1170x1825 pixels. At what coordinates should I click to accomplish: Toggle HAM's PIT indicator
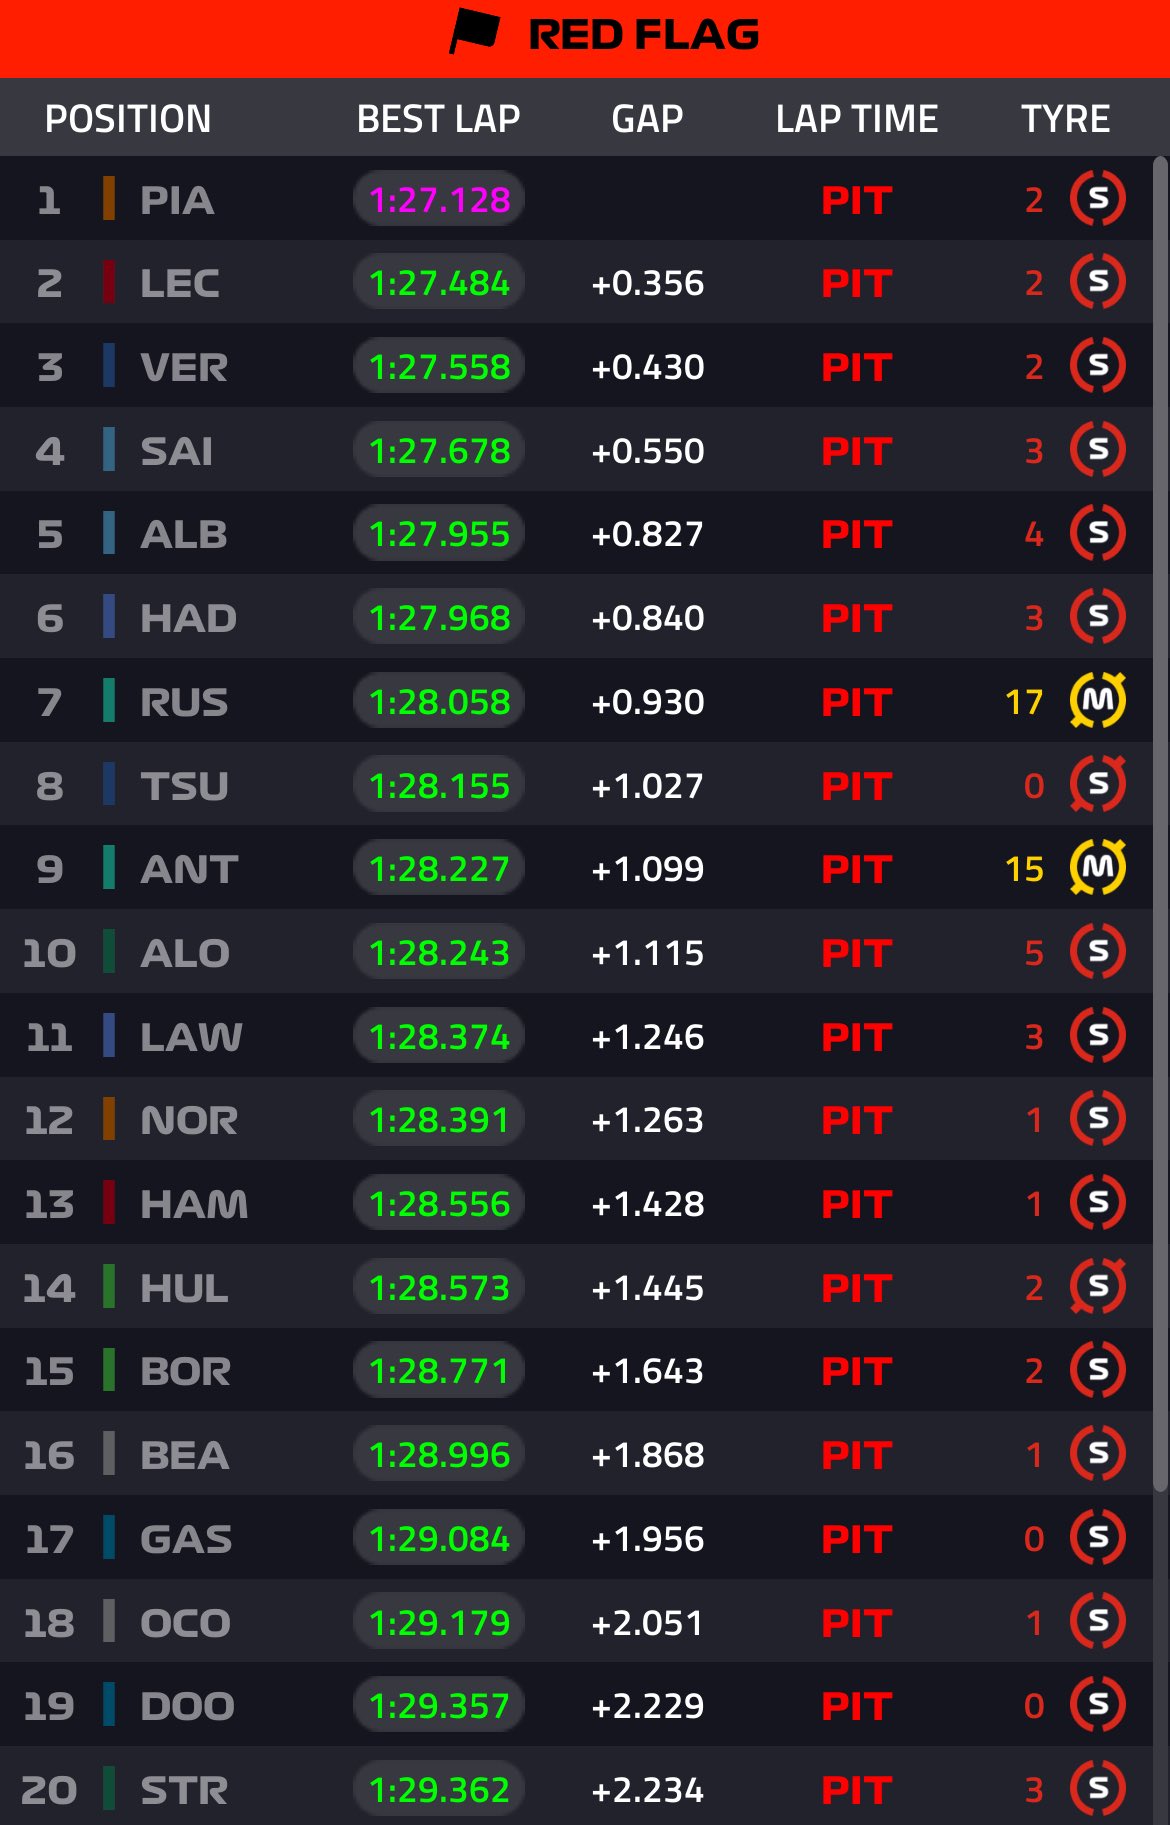coord(855,1204)
